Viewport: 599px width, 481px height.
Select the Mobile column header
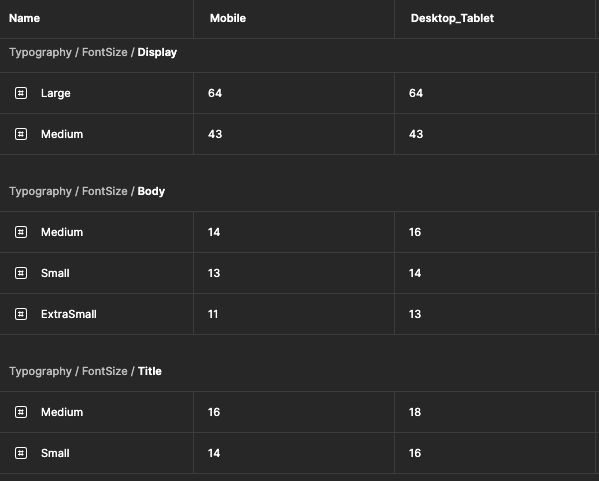[x=294, y=18]
